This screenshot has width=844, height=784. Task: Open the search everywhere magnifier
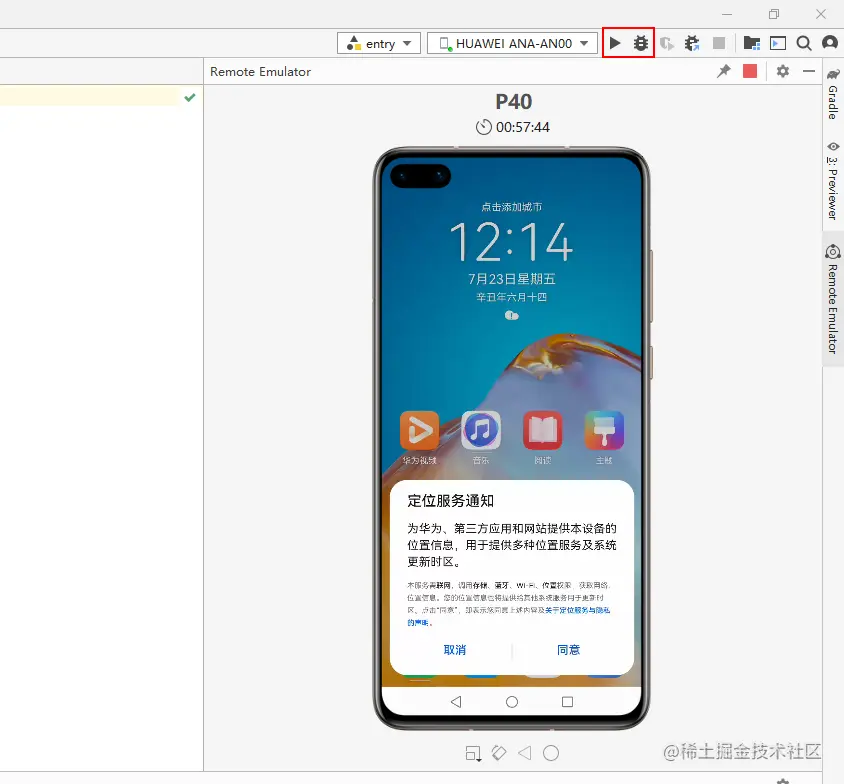click(804, 43)
